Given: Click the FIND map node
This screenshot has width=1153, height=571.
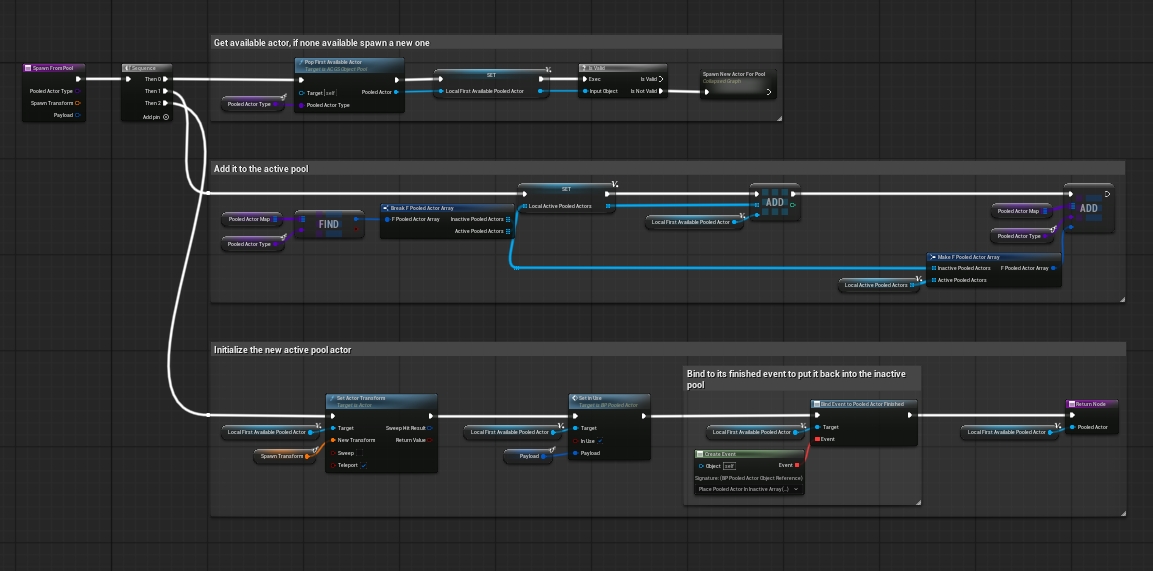Looking at the screenshot, I should (328, 224).
